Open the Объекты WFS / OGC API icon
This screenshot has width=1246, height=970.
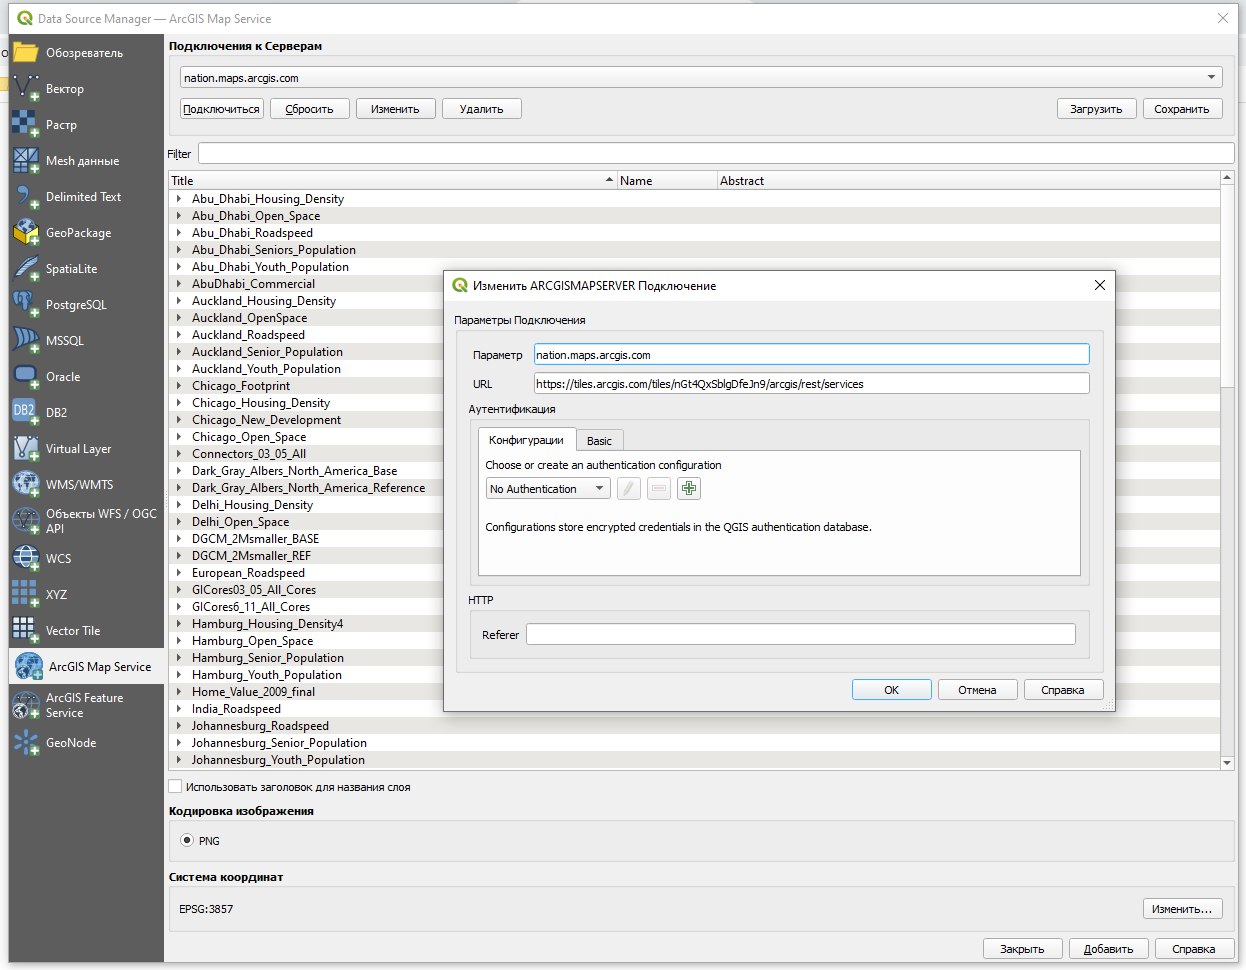25,520
